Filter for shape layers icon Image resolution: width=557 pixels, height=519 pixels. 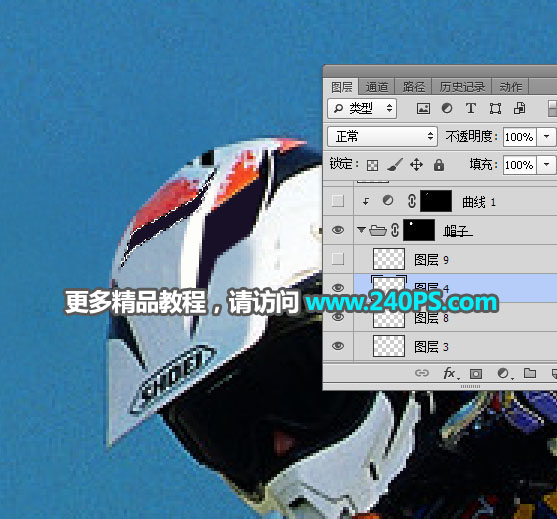click(x=495, y=108)
